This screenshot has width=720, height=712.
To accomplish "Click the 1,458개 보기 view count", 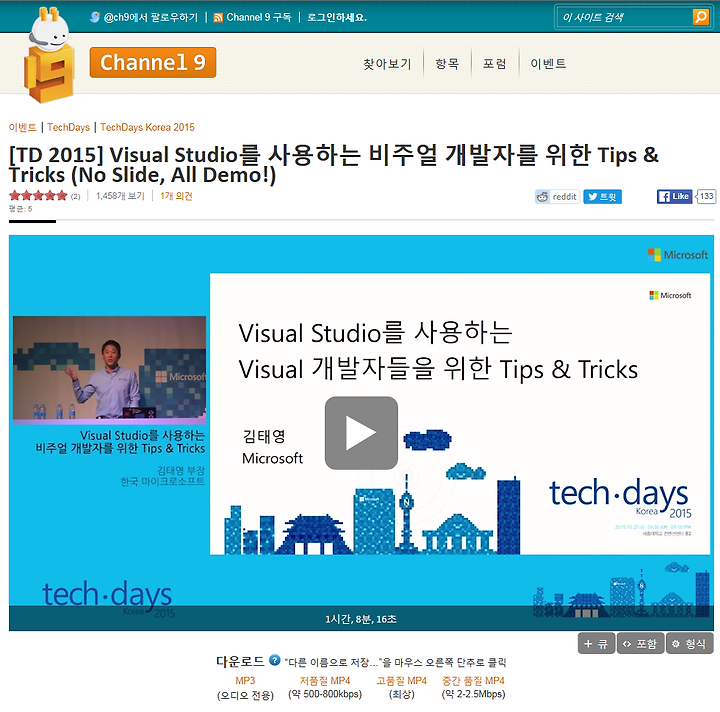I will pyautogui.click(x=120, y=196).
